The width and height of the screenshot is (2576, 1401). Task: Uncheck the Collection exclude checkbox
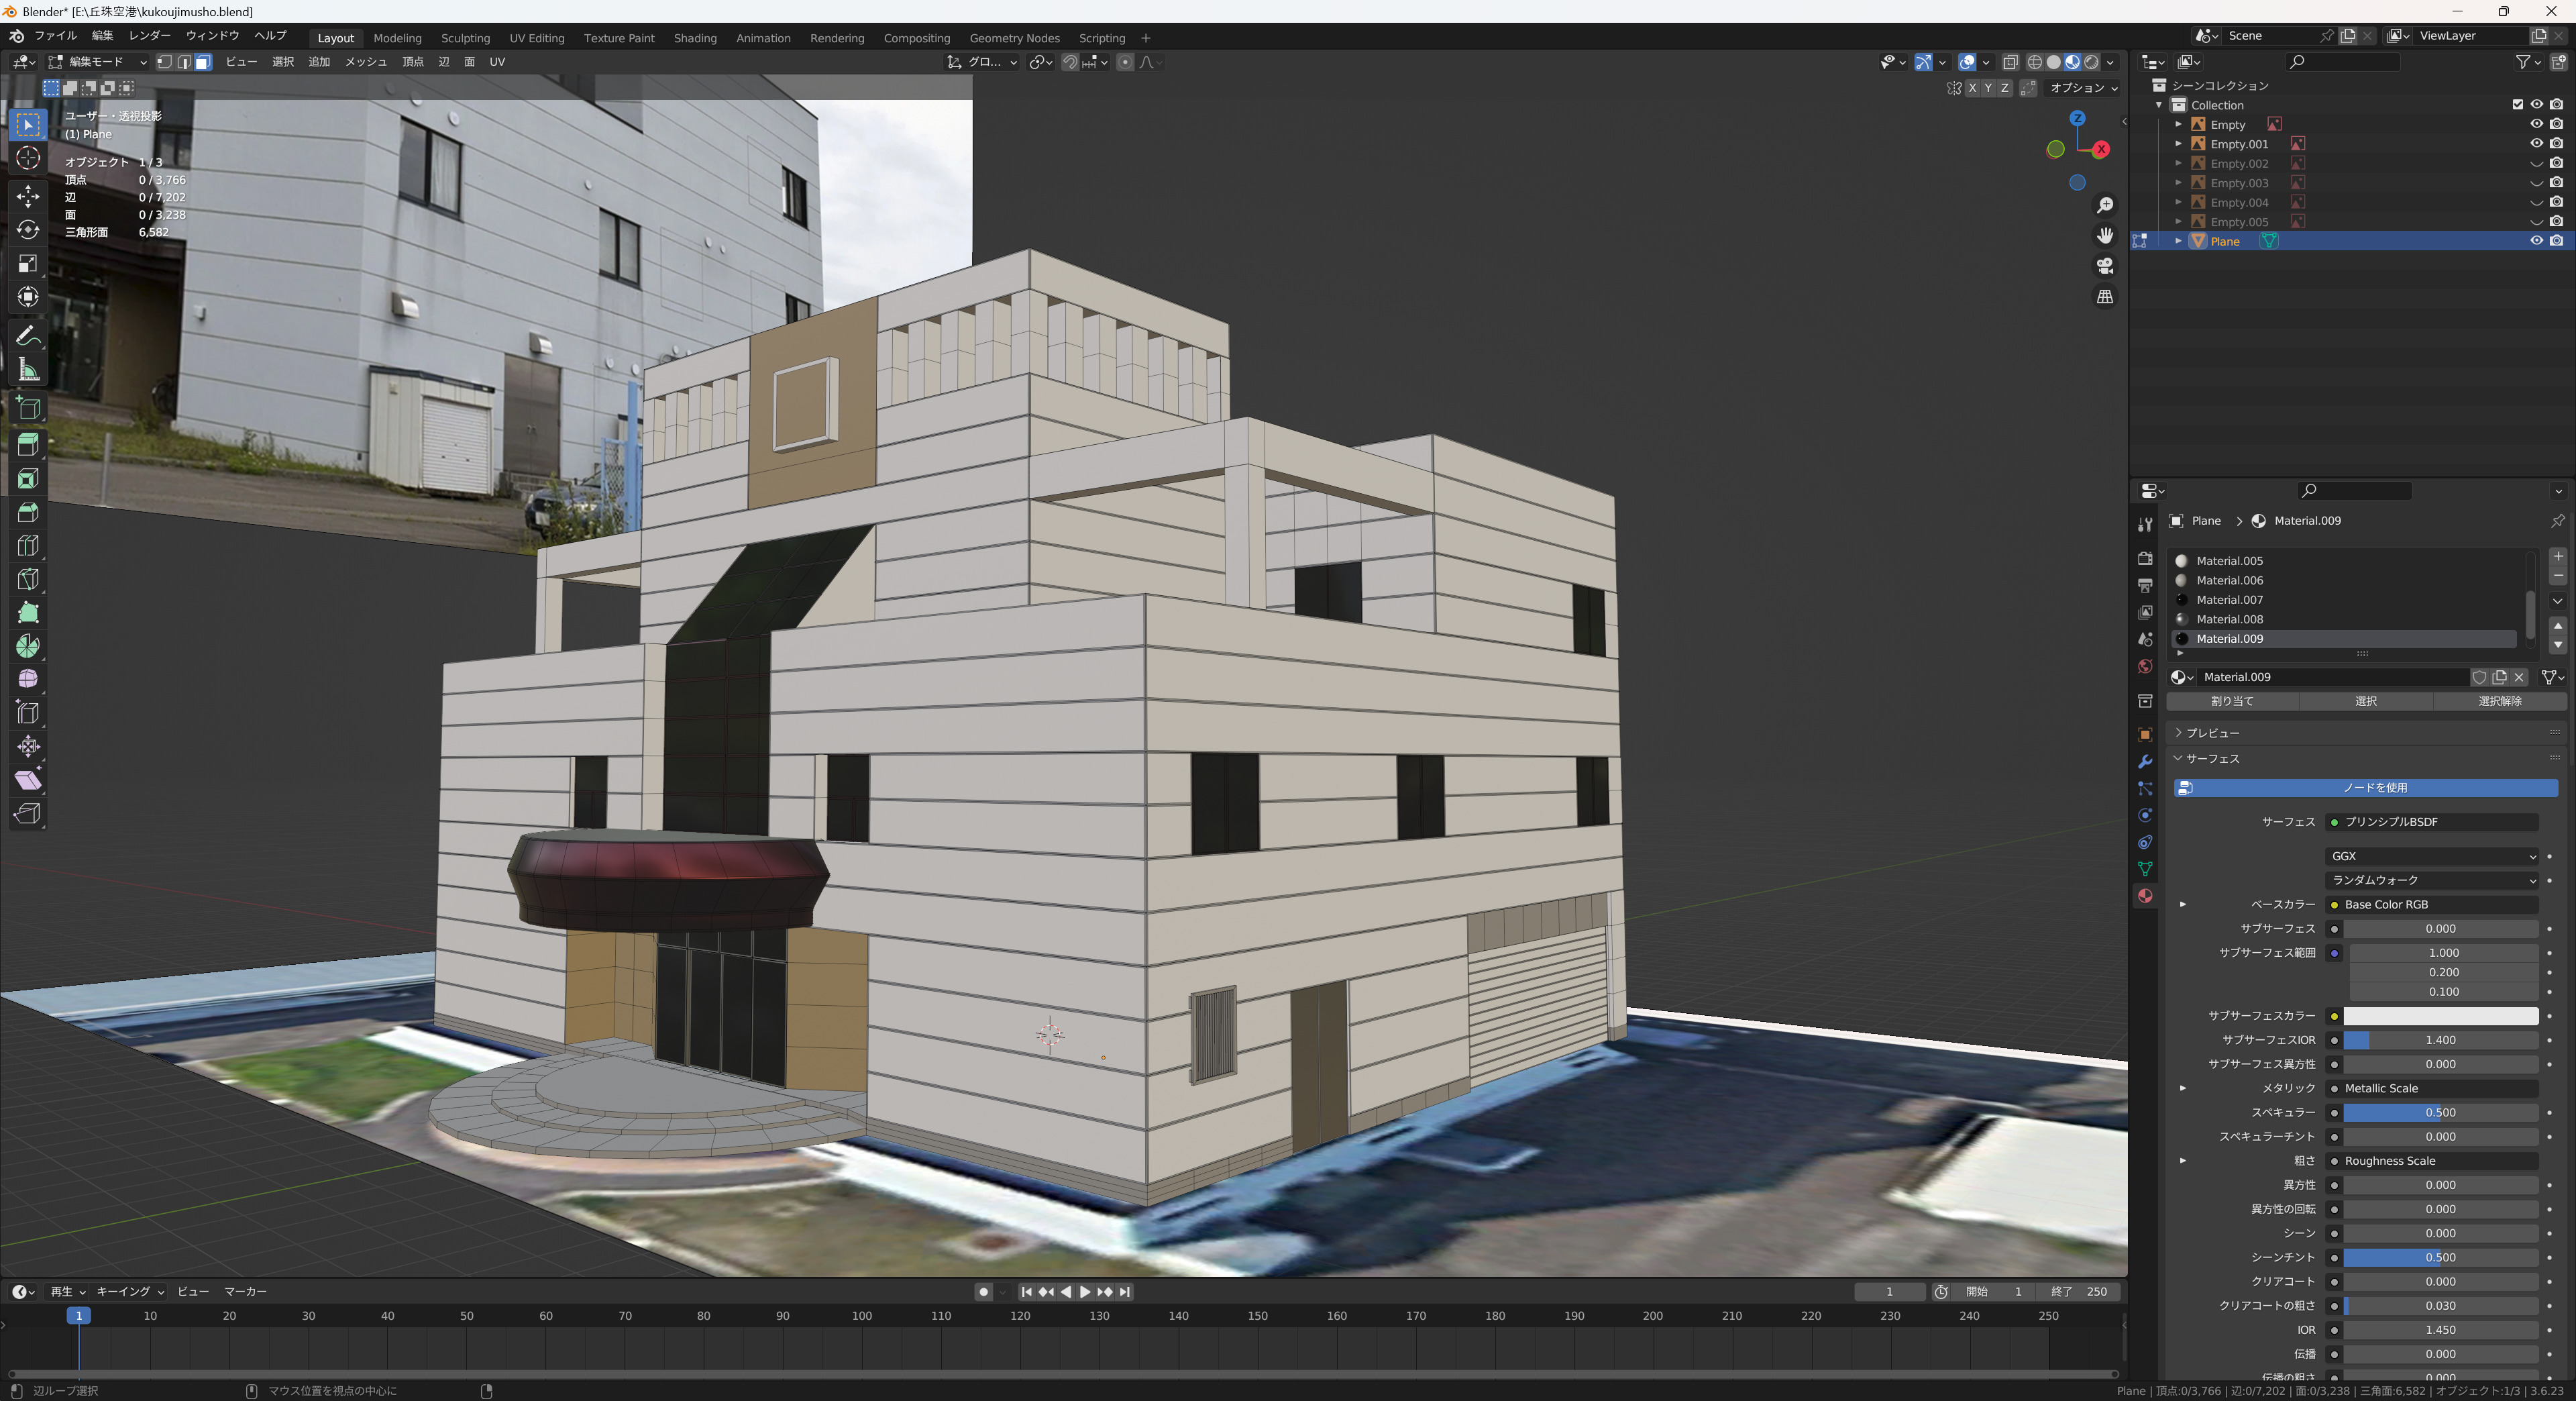(x=2518, y=105)
